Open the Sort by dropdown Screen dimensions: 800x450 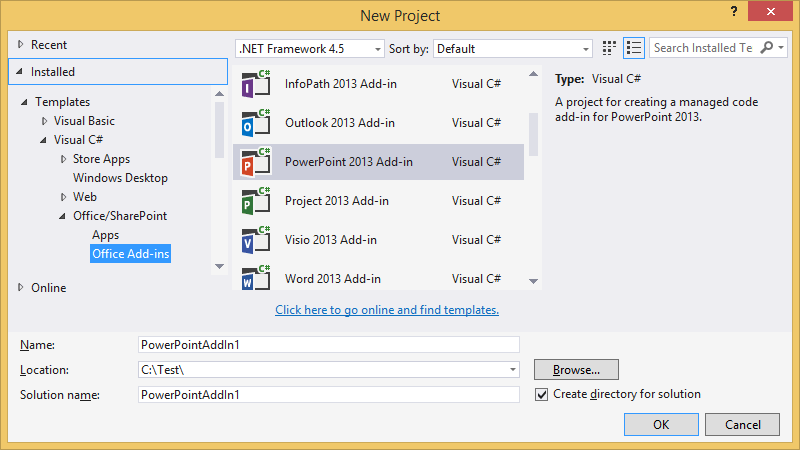point(586,48)
